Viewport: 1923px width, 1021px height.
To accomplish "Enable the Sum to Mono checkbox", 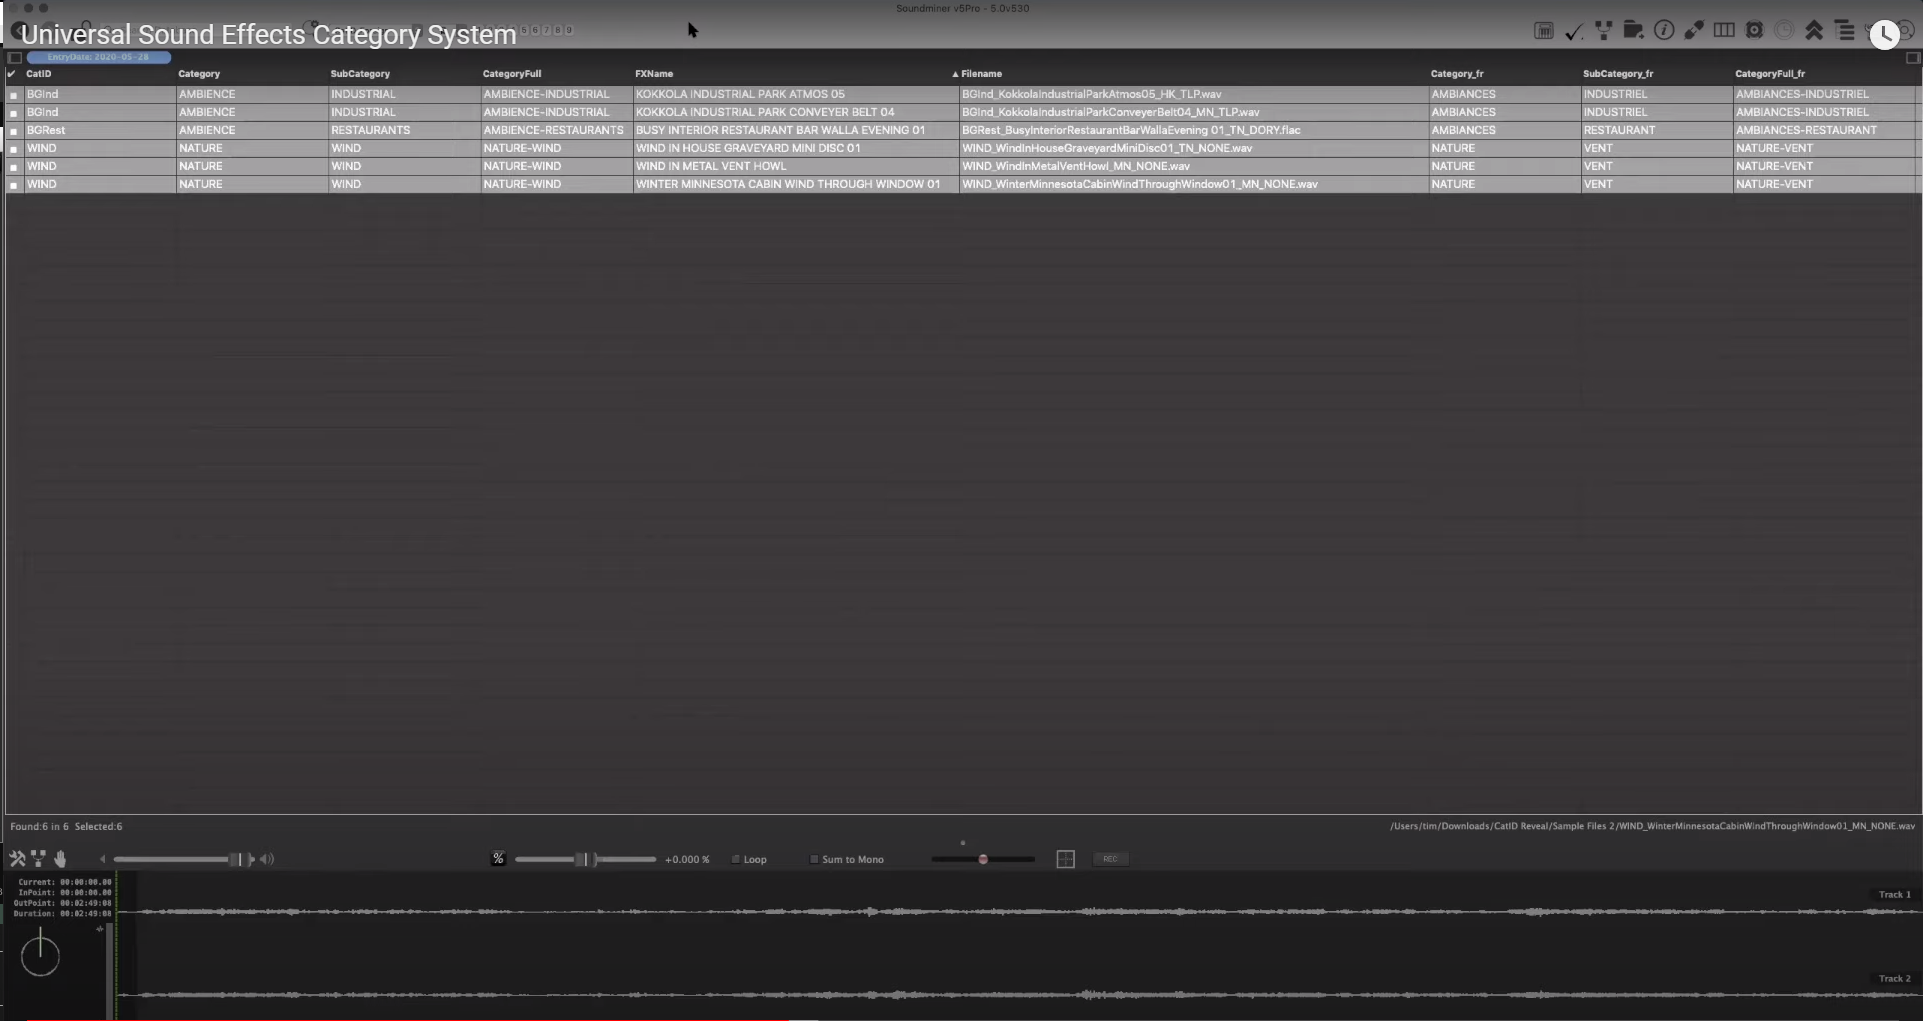I will [x=814, y=859].
